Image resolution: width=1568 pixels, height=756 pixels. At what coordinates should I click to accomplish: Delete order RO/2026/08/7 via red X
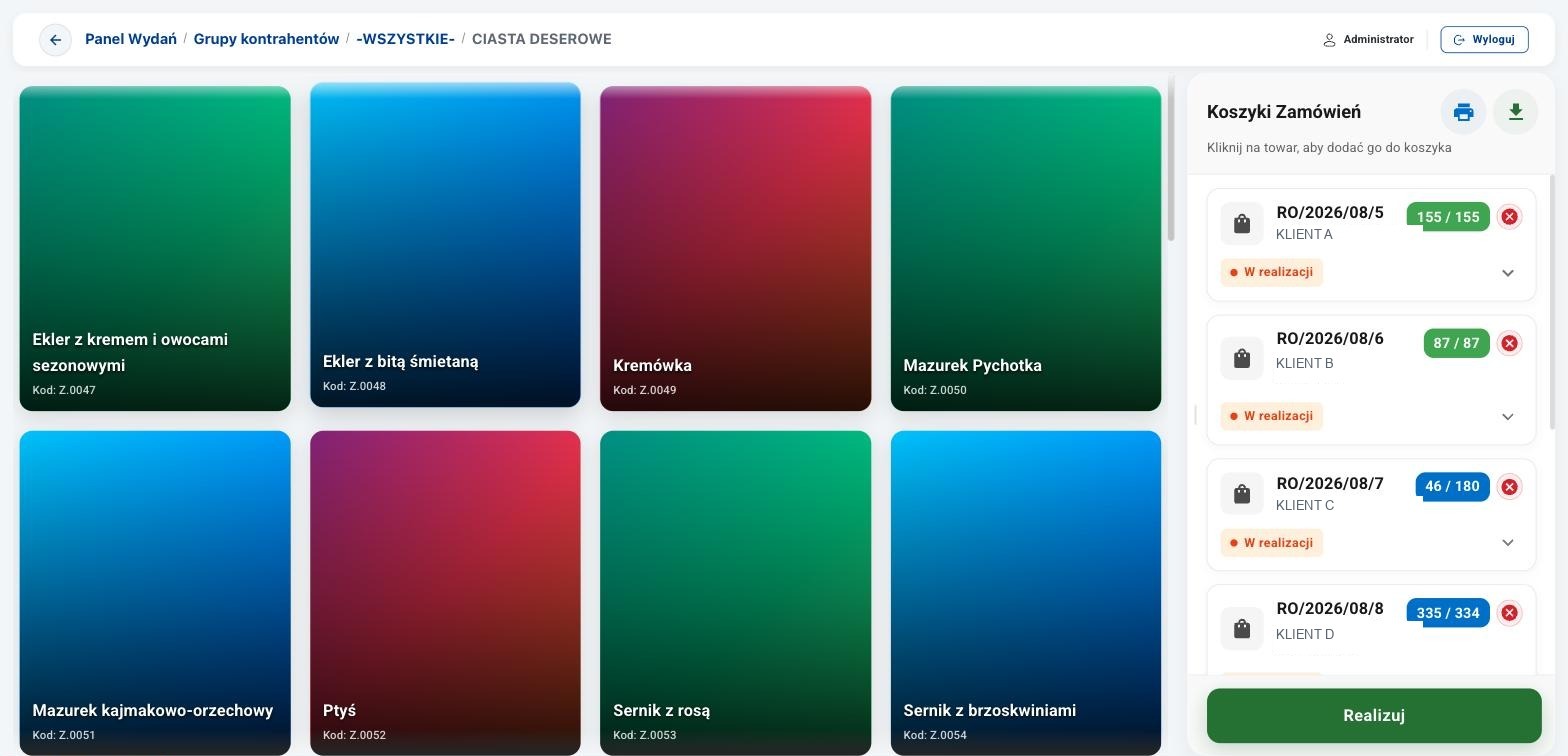1510,487
